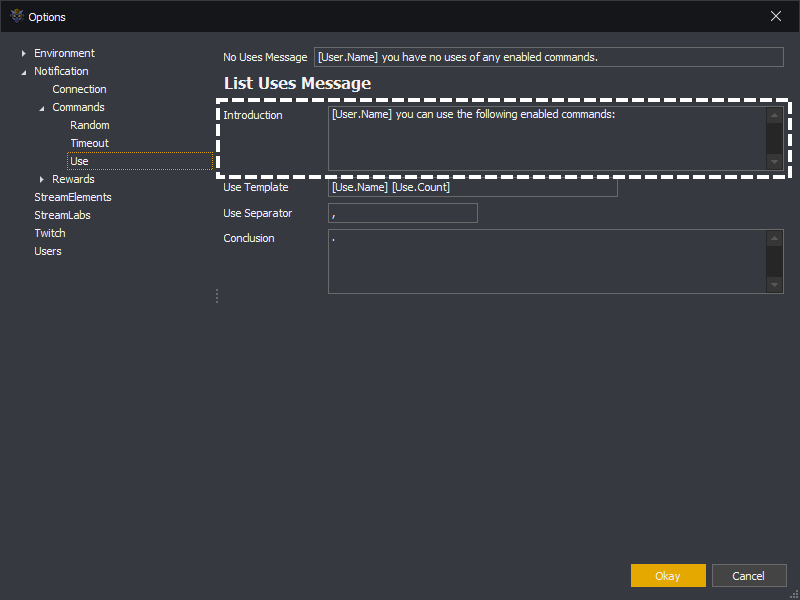The width and height of the screenshot is (800, 600).
Task: Select Environment in the options tree
Action: pyautogui.click(x=64, y=53)
